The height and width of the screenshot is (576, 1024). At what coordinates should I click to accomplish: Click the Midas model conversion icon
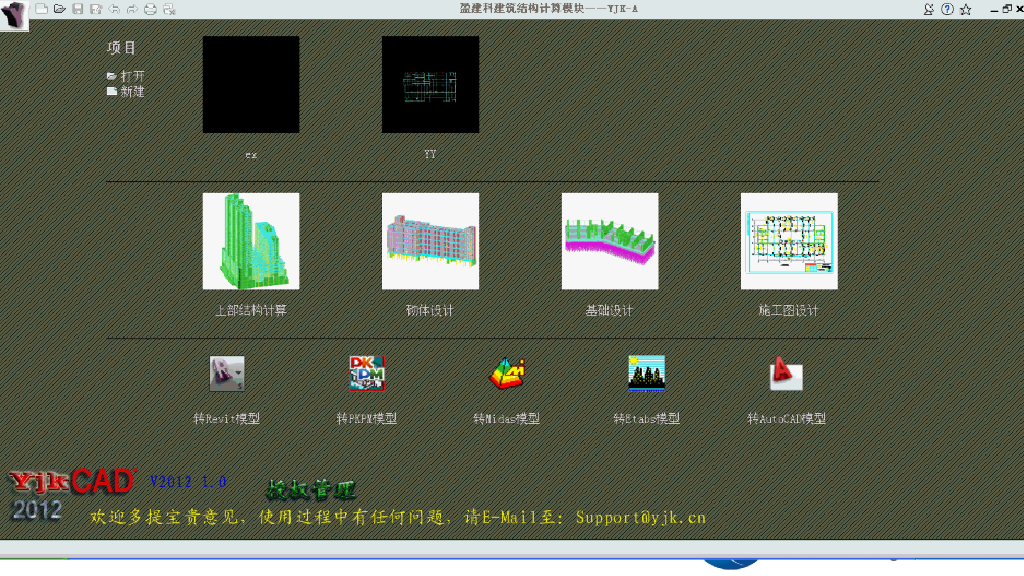pos(507,374)
